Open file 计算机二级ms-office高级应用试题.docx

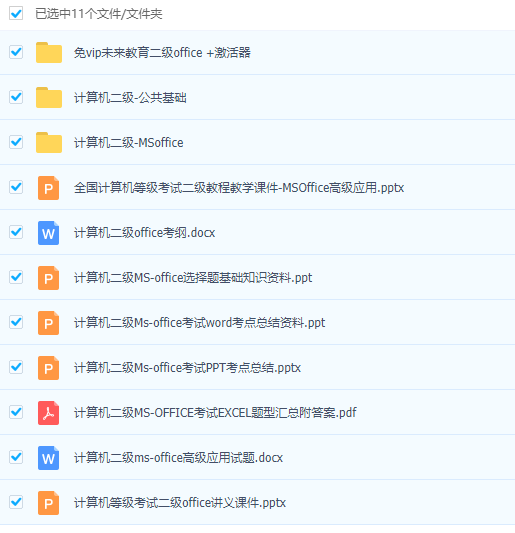pyautogui.click(x=178, y=458)
